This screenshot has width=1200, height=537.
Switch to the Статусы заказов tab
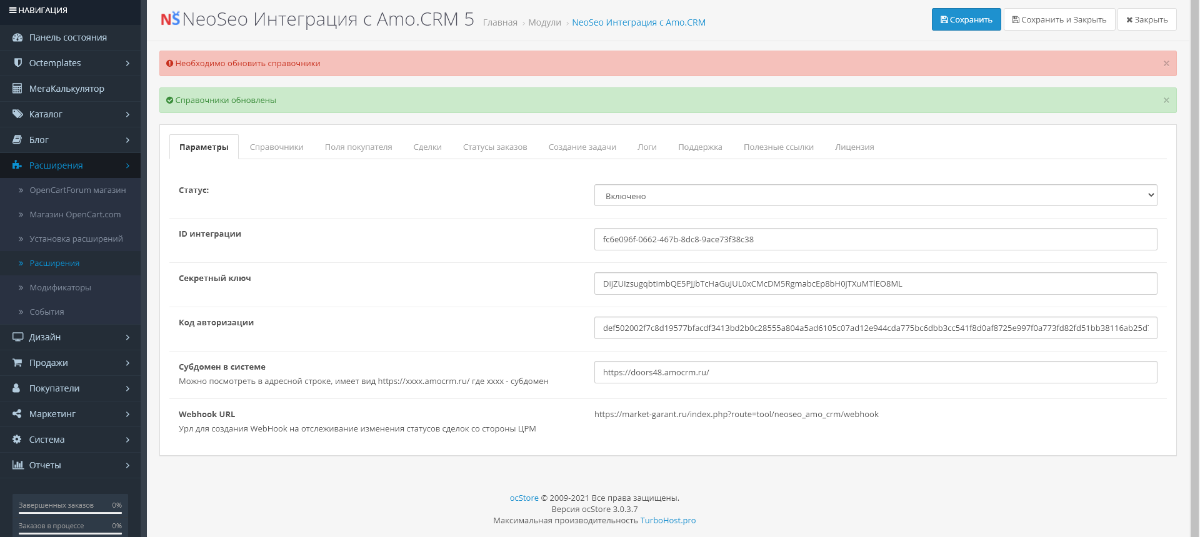(x=495, y=147)
